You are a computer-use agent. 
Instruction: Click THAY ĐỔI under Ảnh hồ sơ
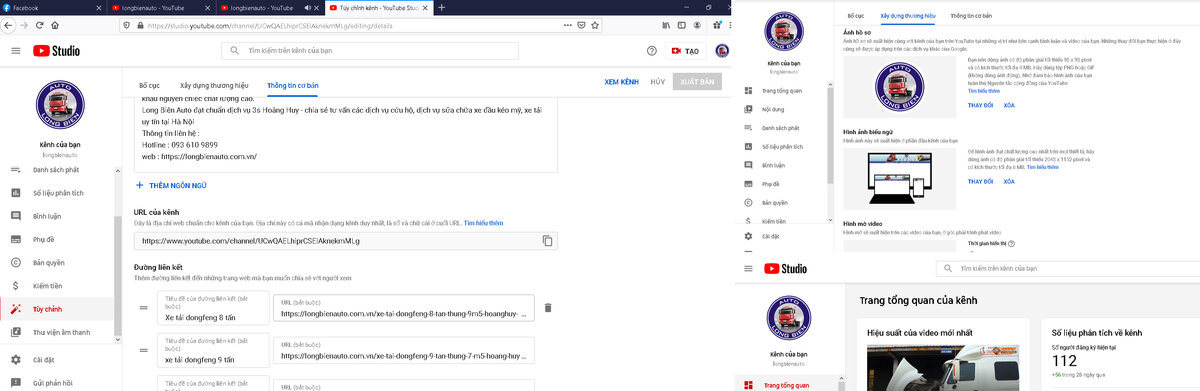980,105
